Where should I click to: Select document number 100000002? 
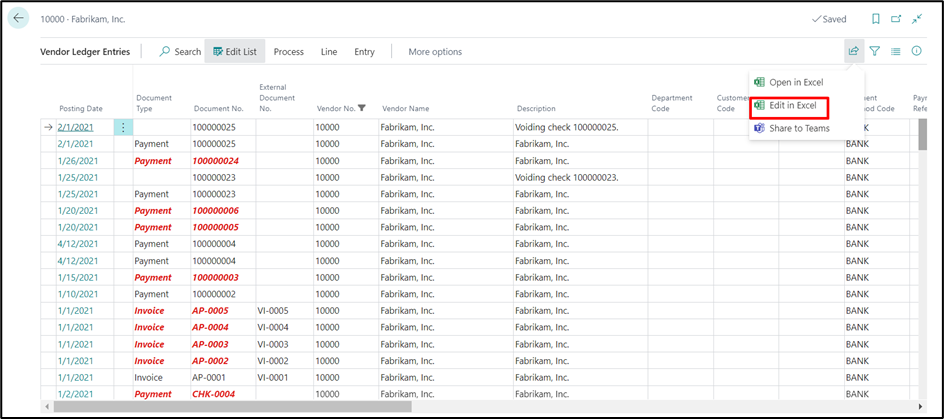coord(214,294)
